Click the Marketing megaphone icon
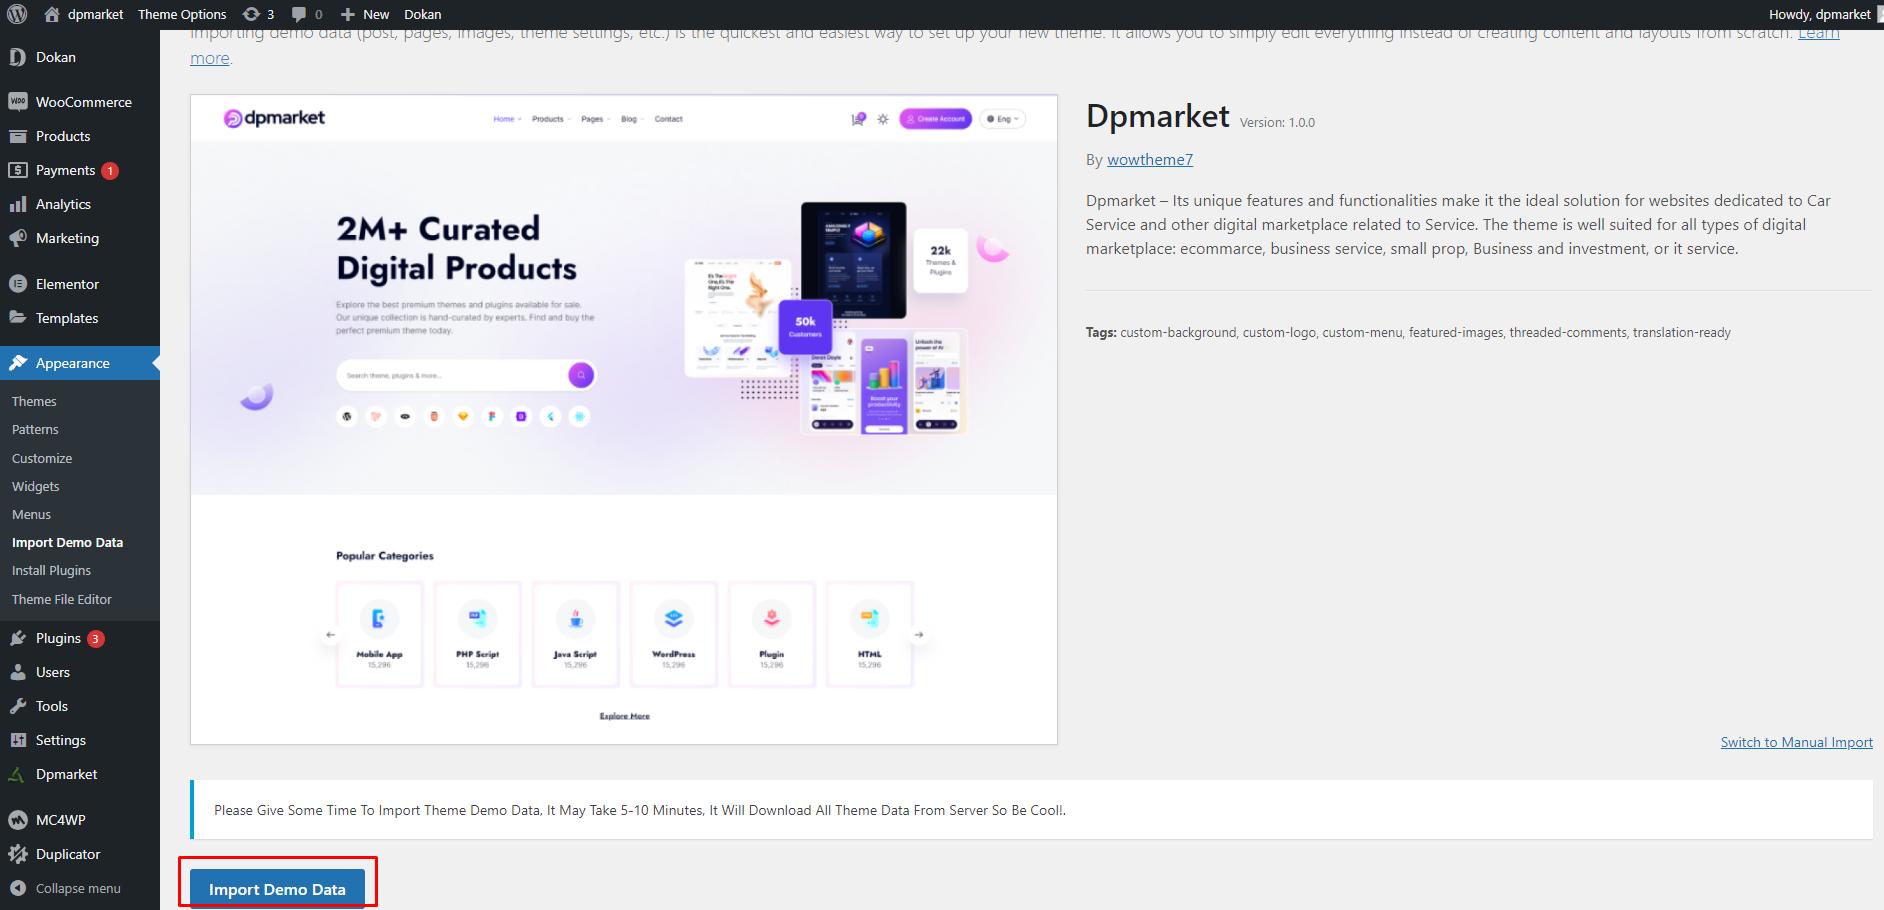Viewport: 1884px width, 910px height. 18,238
